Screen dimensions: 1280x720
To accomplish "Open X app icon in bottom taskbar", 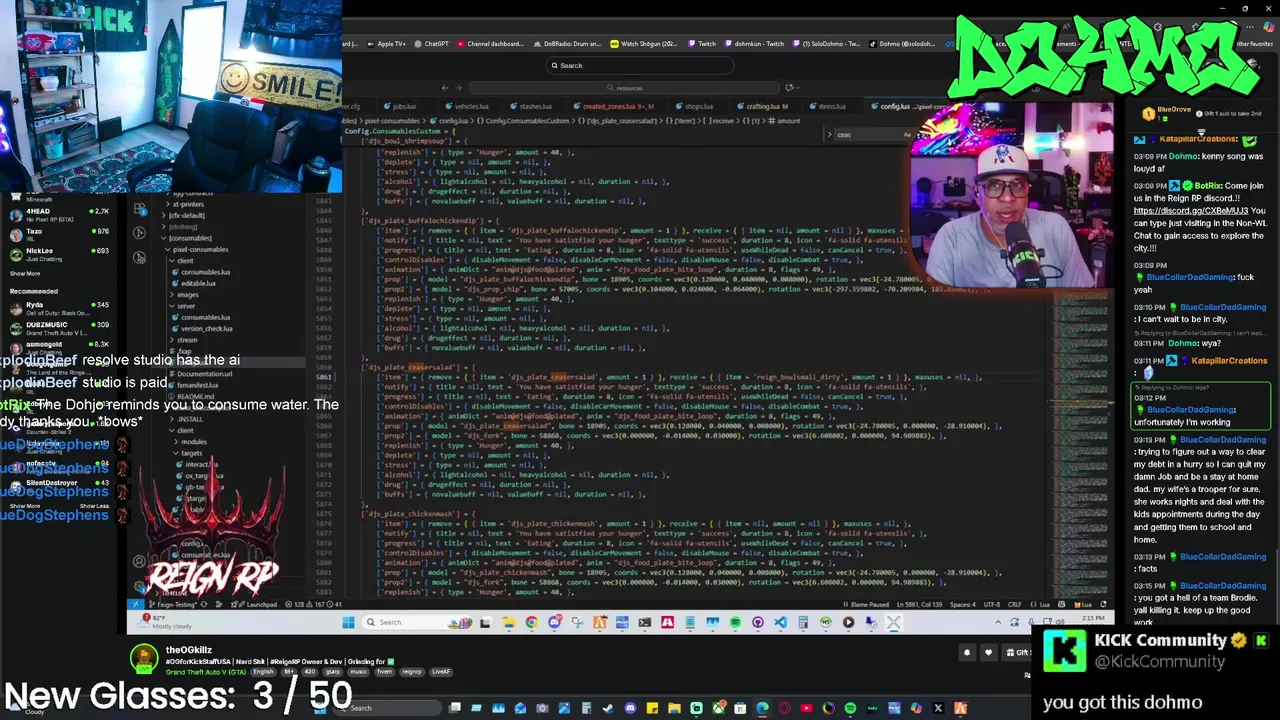I will [938, 708].
